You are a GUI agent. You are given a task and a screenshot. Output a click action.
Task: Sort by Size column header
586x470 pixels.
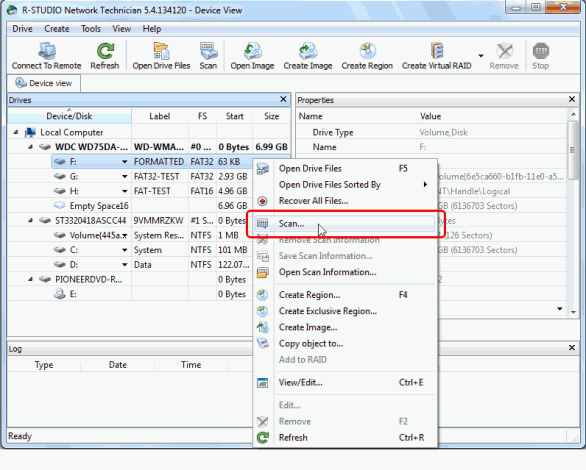tap(271, 116)
